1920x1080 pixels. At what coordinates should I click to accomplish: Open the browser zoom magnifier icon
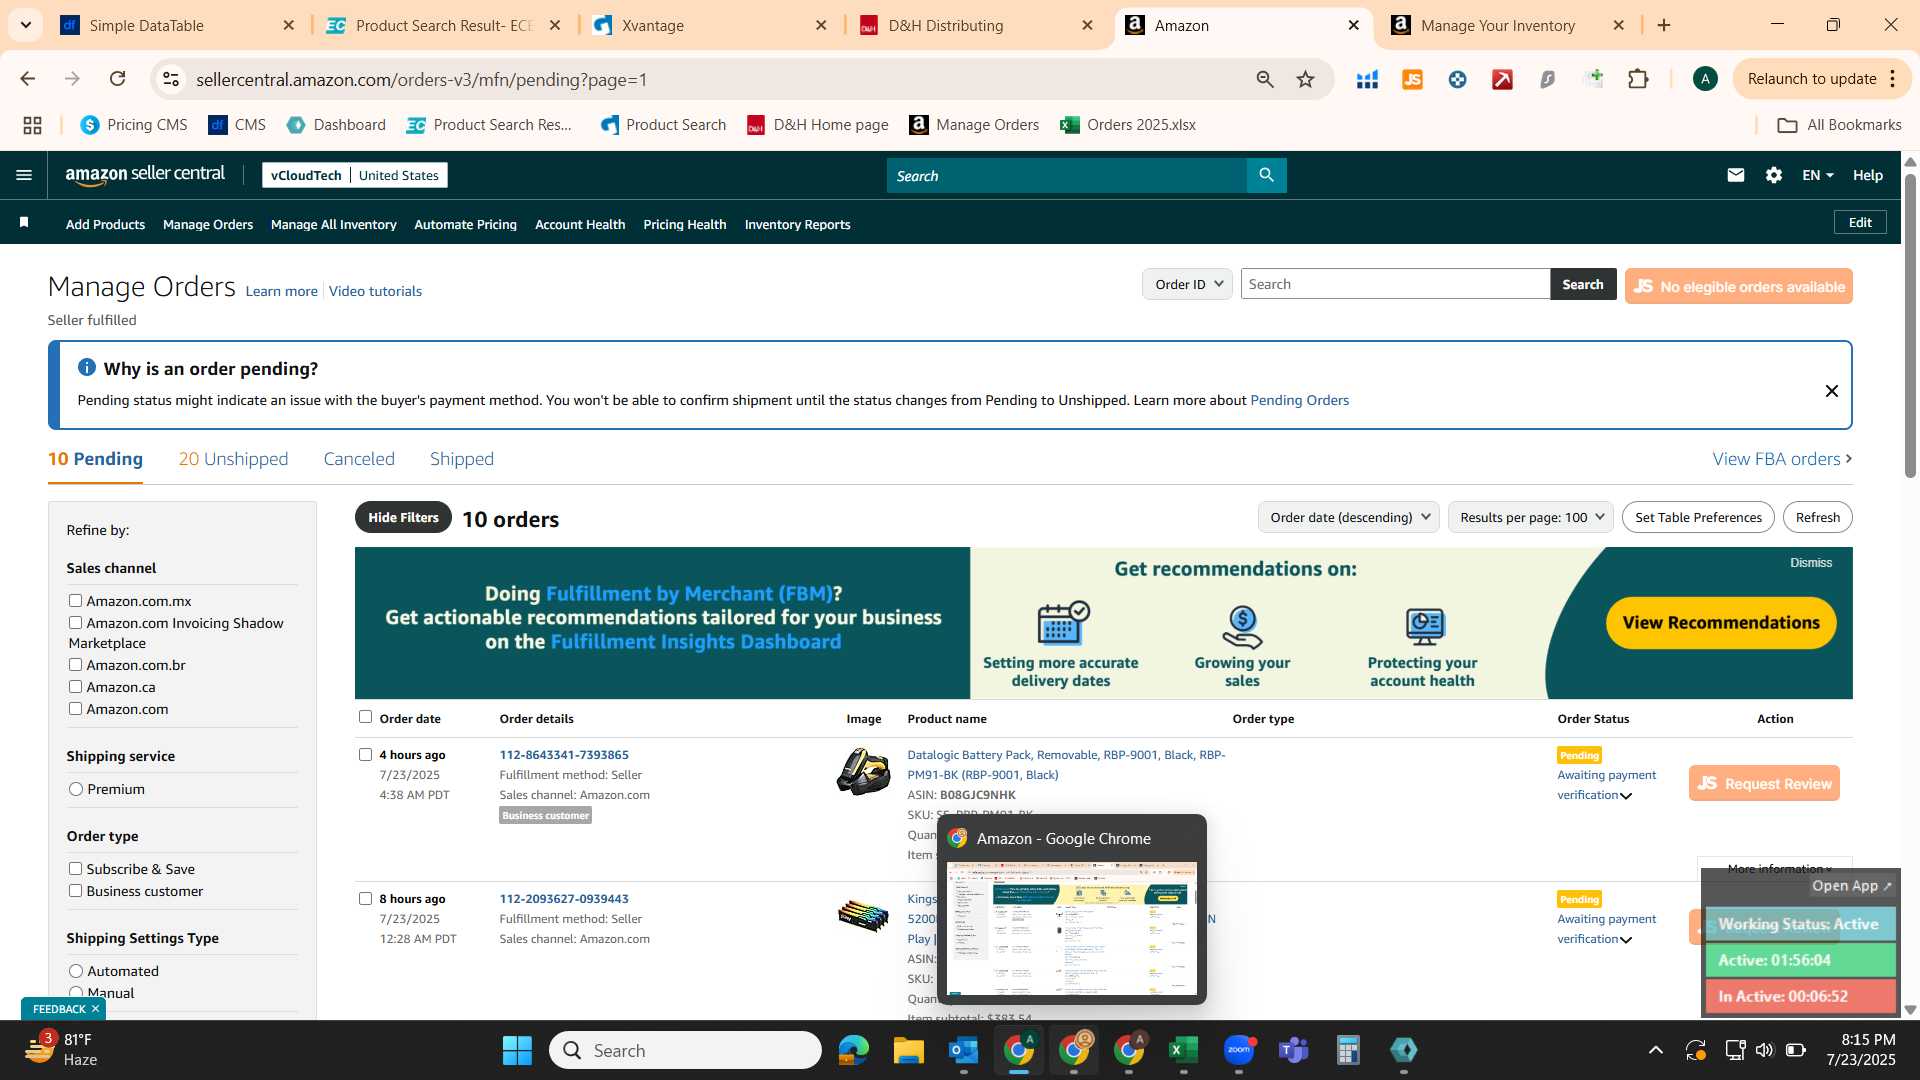pos(1265,79)
